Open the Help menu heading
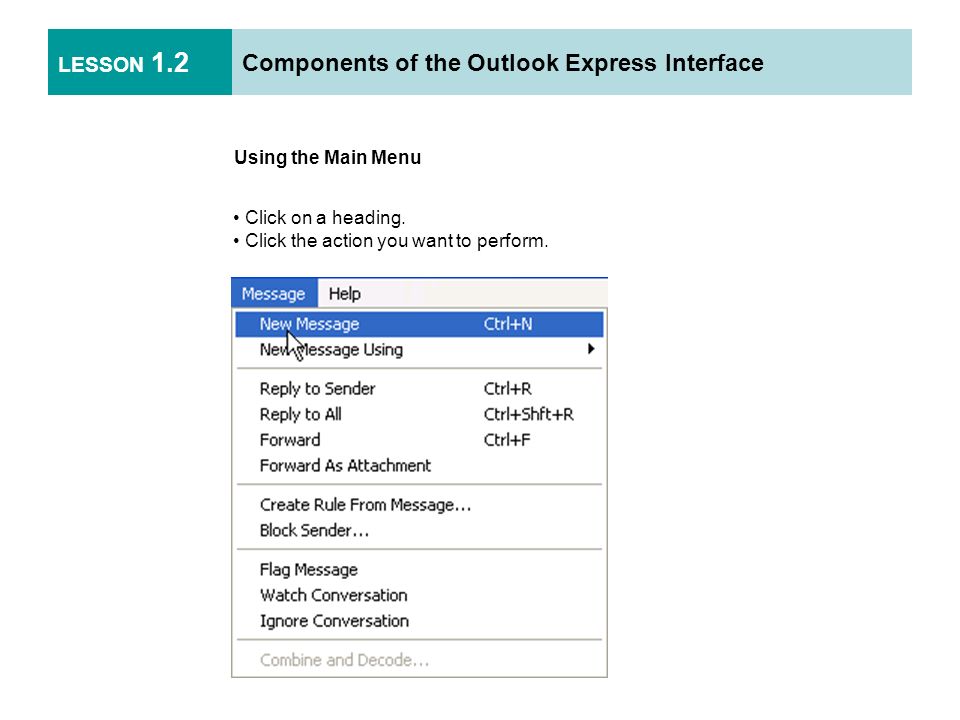This screenshot has height=720, width=960. (344, 293)
